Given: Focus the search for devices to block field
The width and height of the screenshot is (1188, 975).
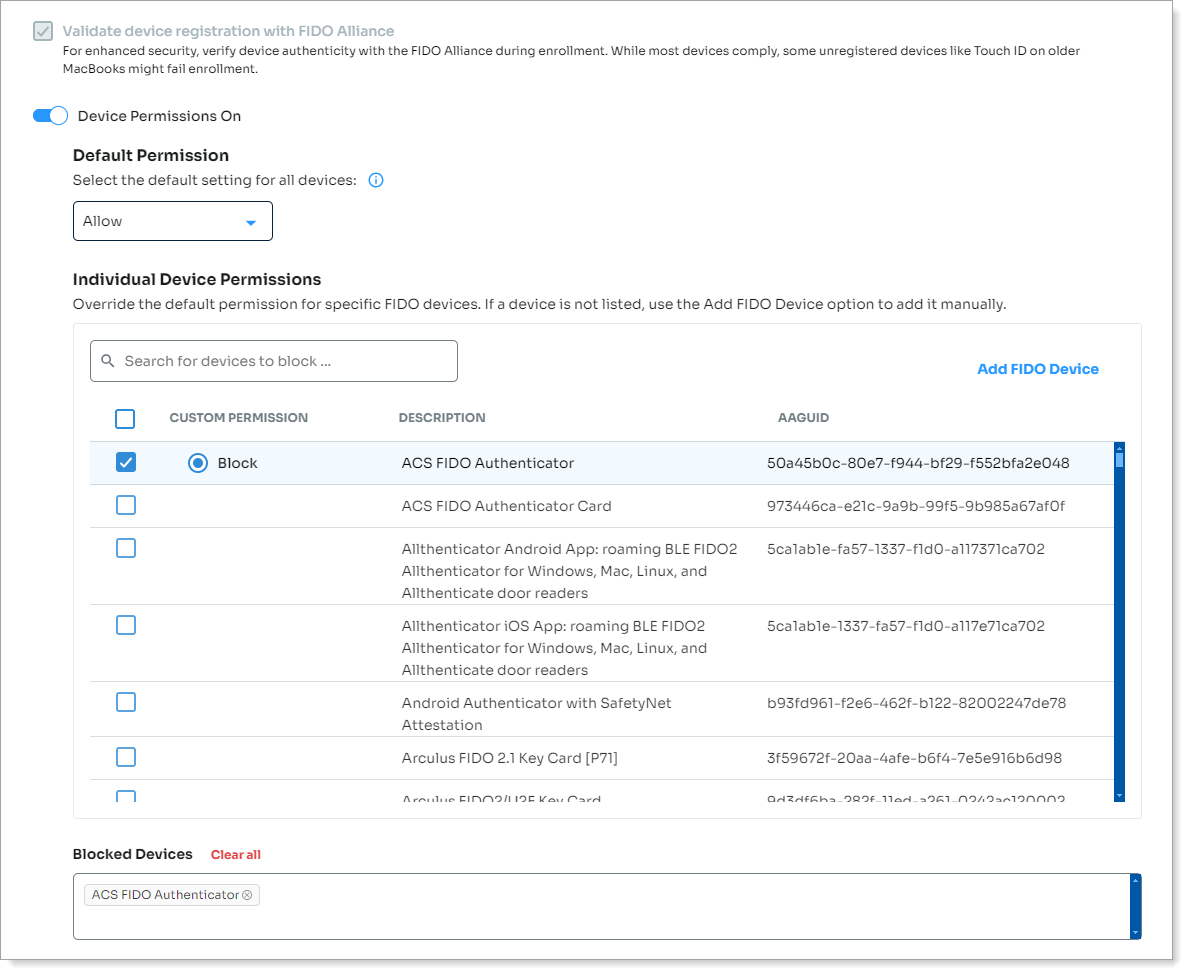Looking at the screenshot, I should point(285,361).
